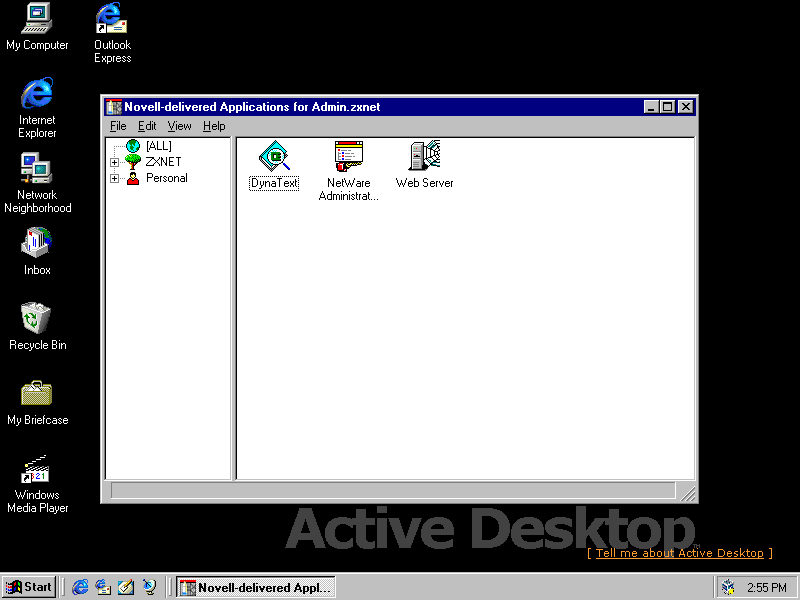This screenshot has width=800, height=600.
Task: Select the Personal user icon
Action: point(133,178)
